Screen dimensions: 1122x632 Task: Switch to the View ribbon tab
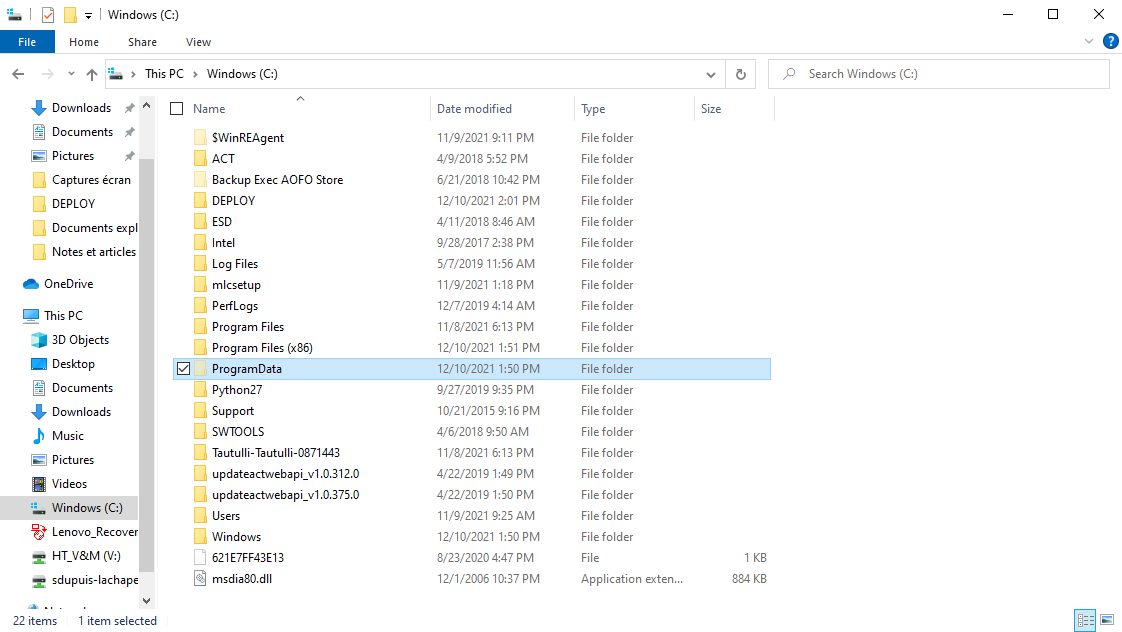pos(198,42)
